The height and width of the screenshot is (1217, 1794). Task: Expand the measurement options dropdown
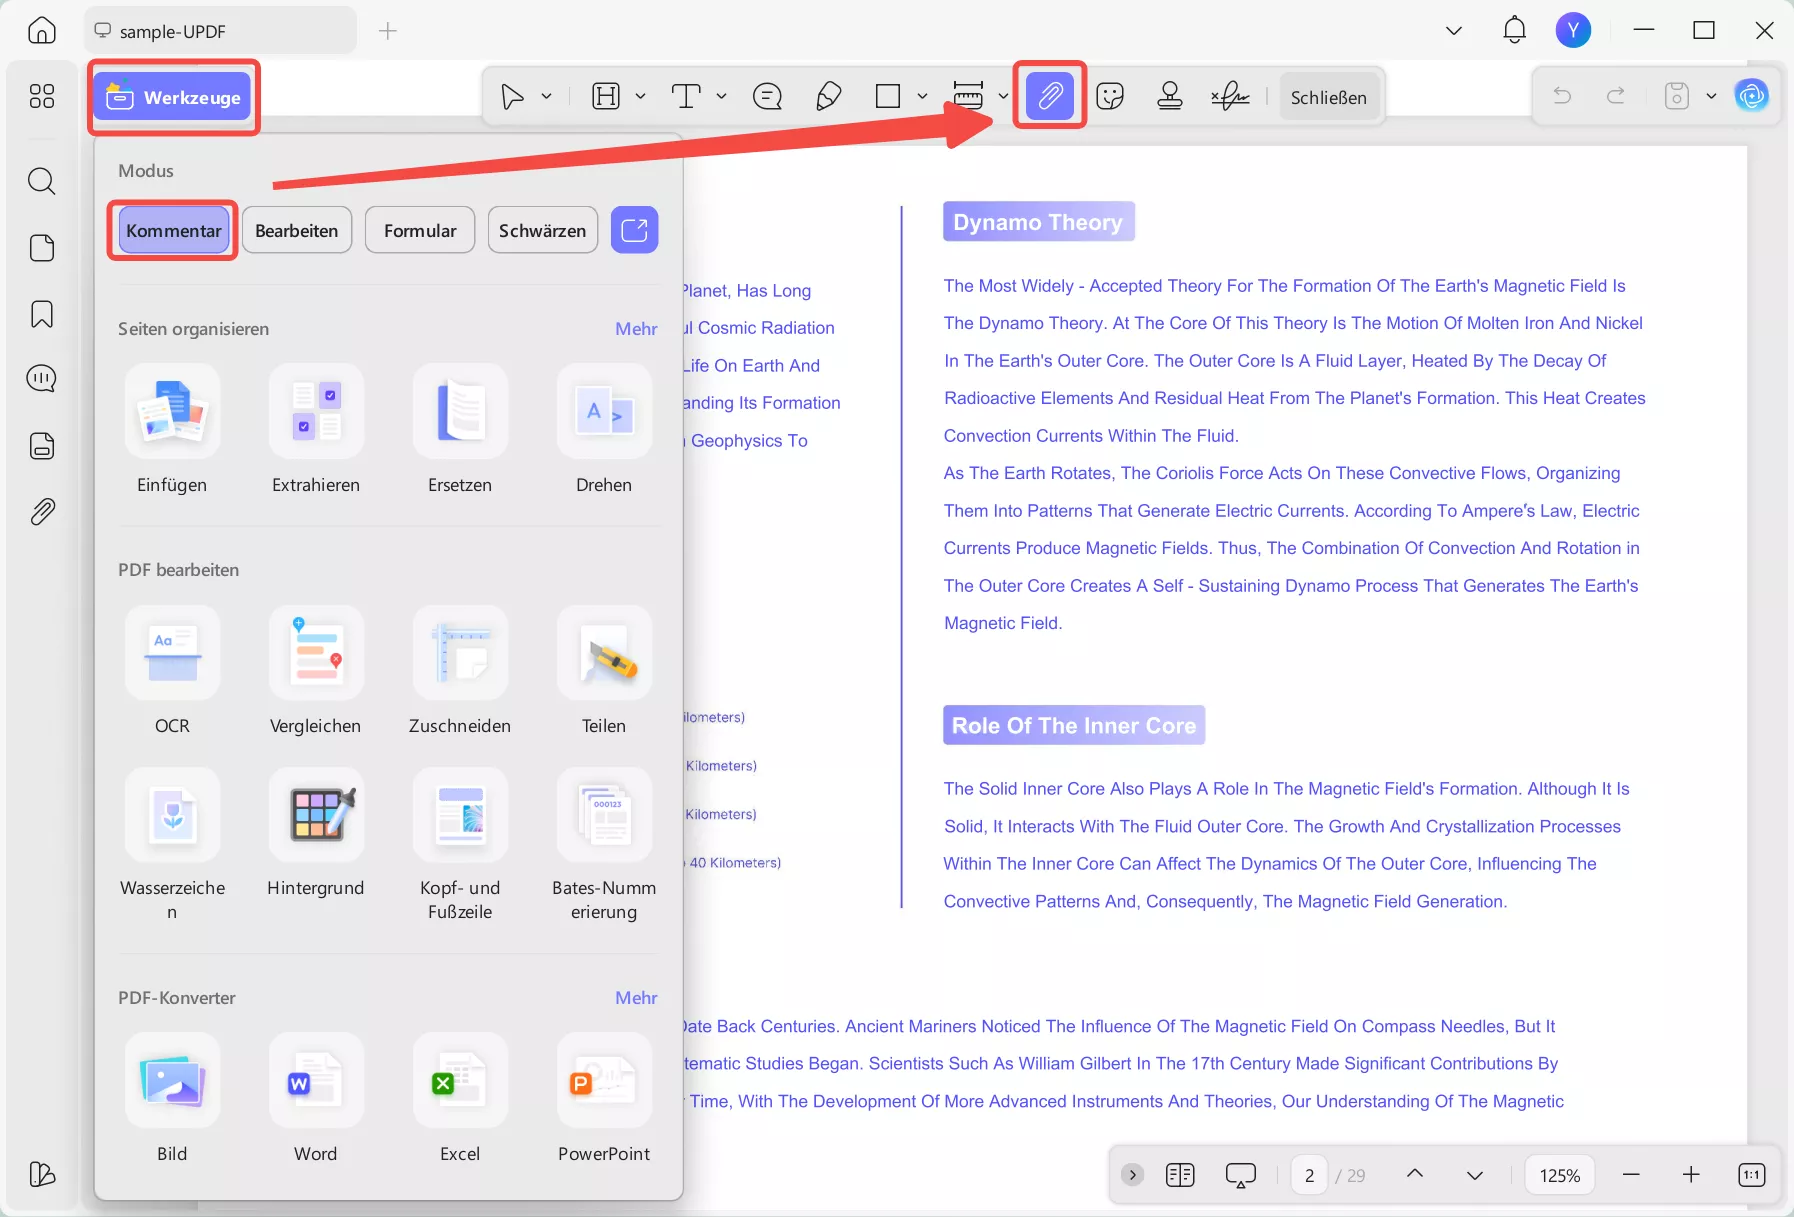click(x=1002, y=96)
